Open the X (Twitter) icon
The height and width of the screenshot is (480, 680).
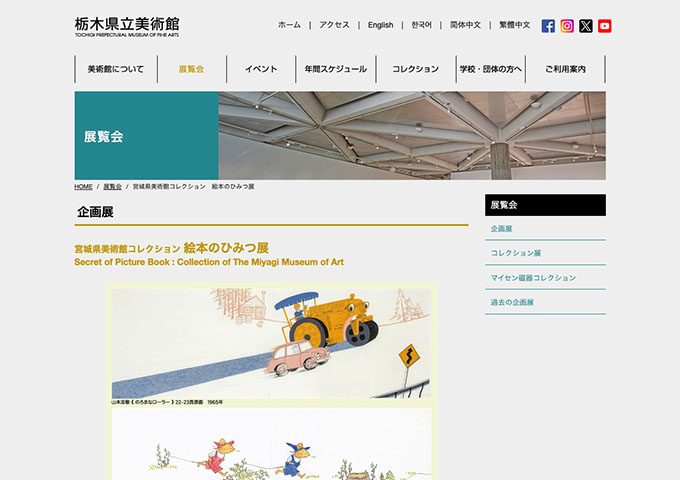tap(586, 26)
